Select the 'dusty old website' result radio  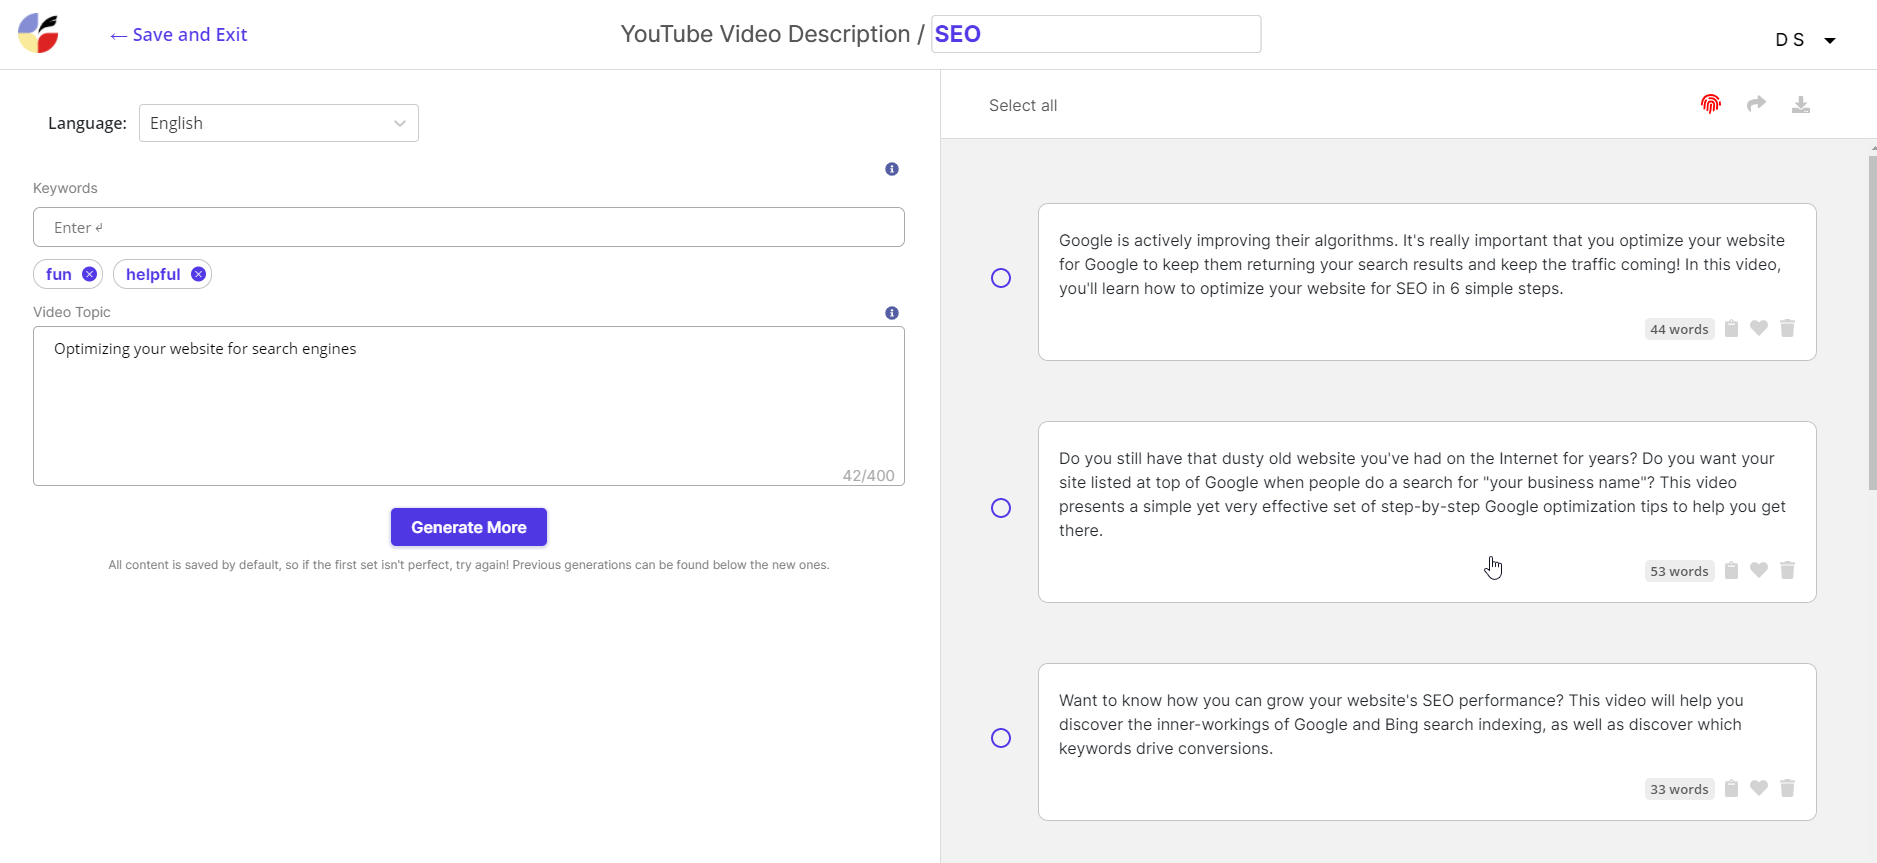[x=1001, y=508]
